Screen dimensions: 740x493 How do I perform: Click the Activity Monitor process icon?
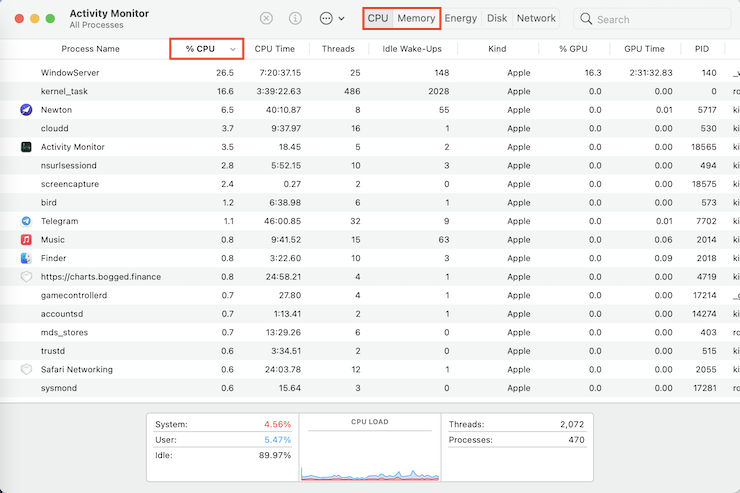(26, 147)
